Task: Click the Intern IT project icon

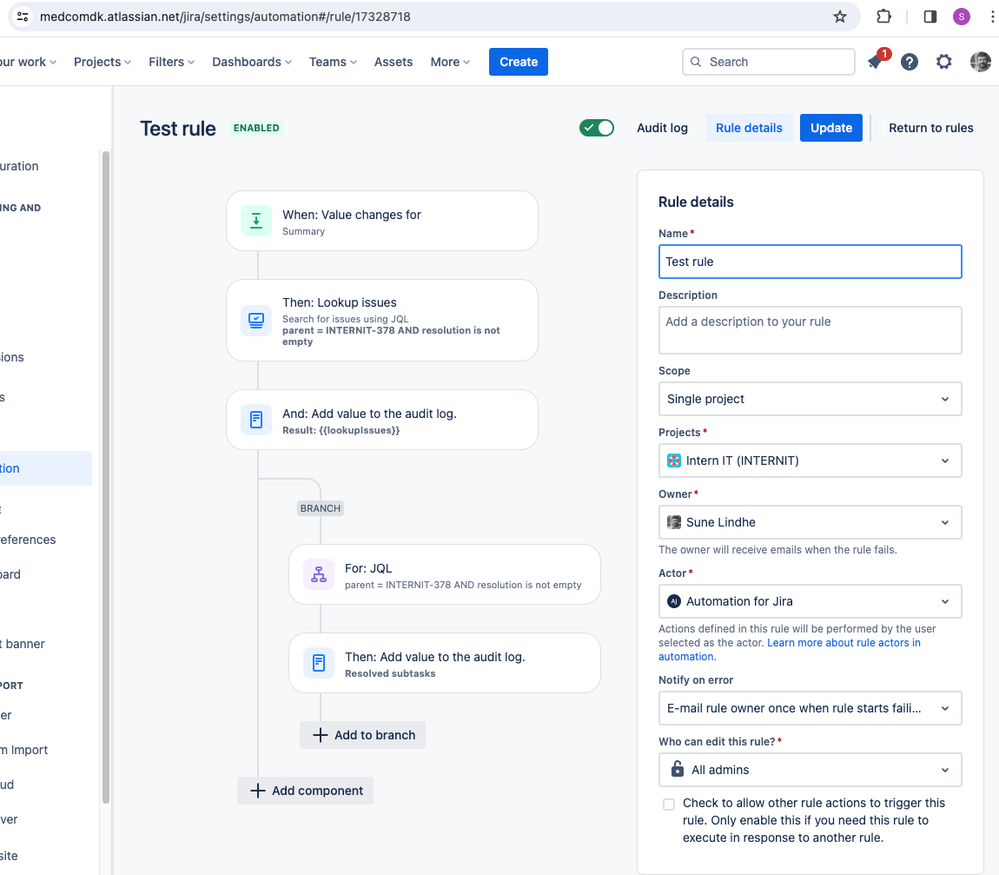Action: click(x=673, y=460)
